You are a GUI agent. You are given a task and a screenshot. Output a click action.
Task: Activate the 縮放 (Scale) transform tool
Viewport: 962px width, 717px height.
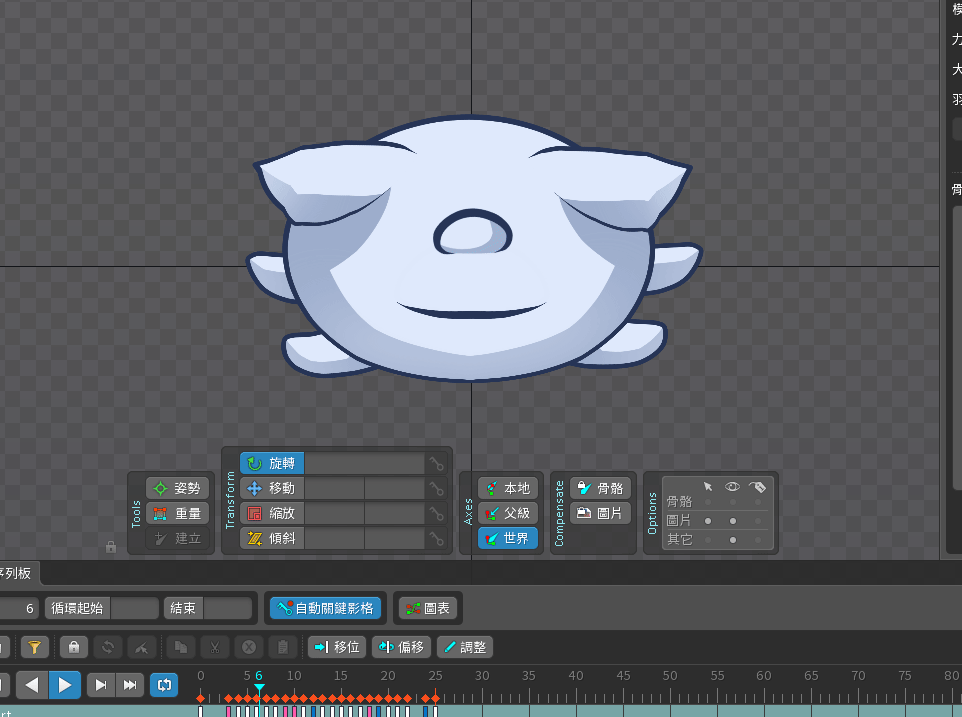click(x=272, y=513)
